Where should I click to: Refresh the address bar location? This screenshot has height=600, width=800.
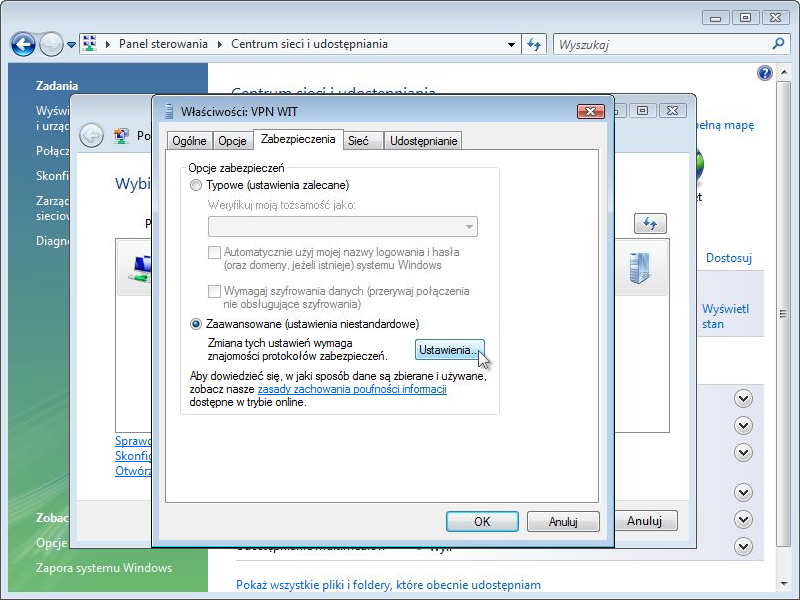click(x=534, y=44)
